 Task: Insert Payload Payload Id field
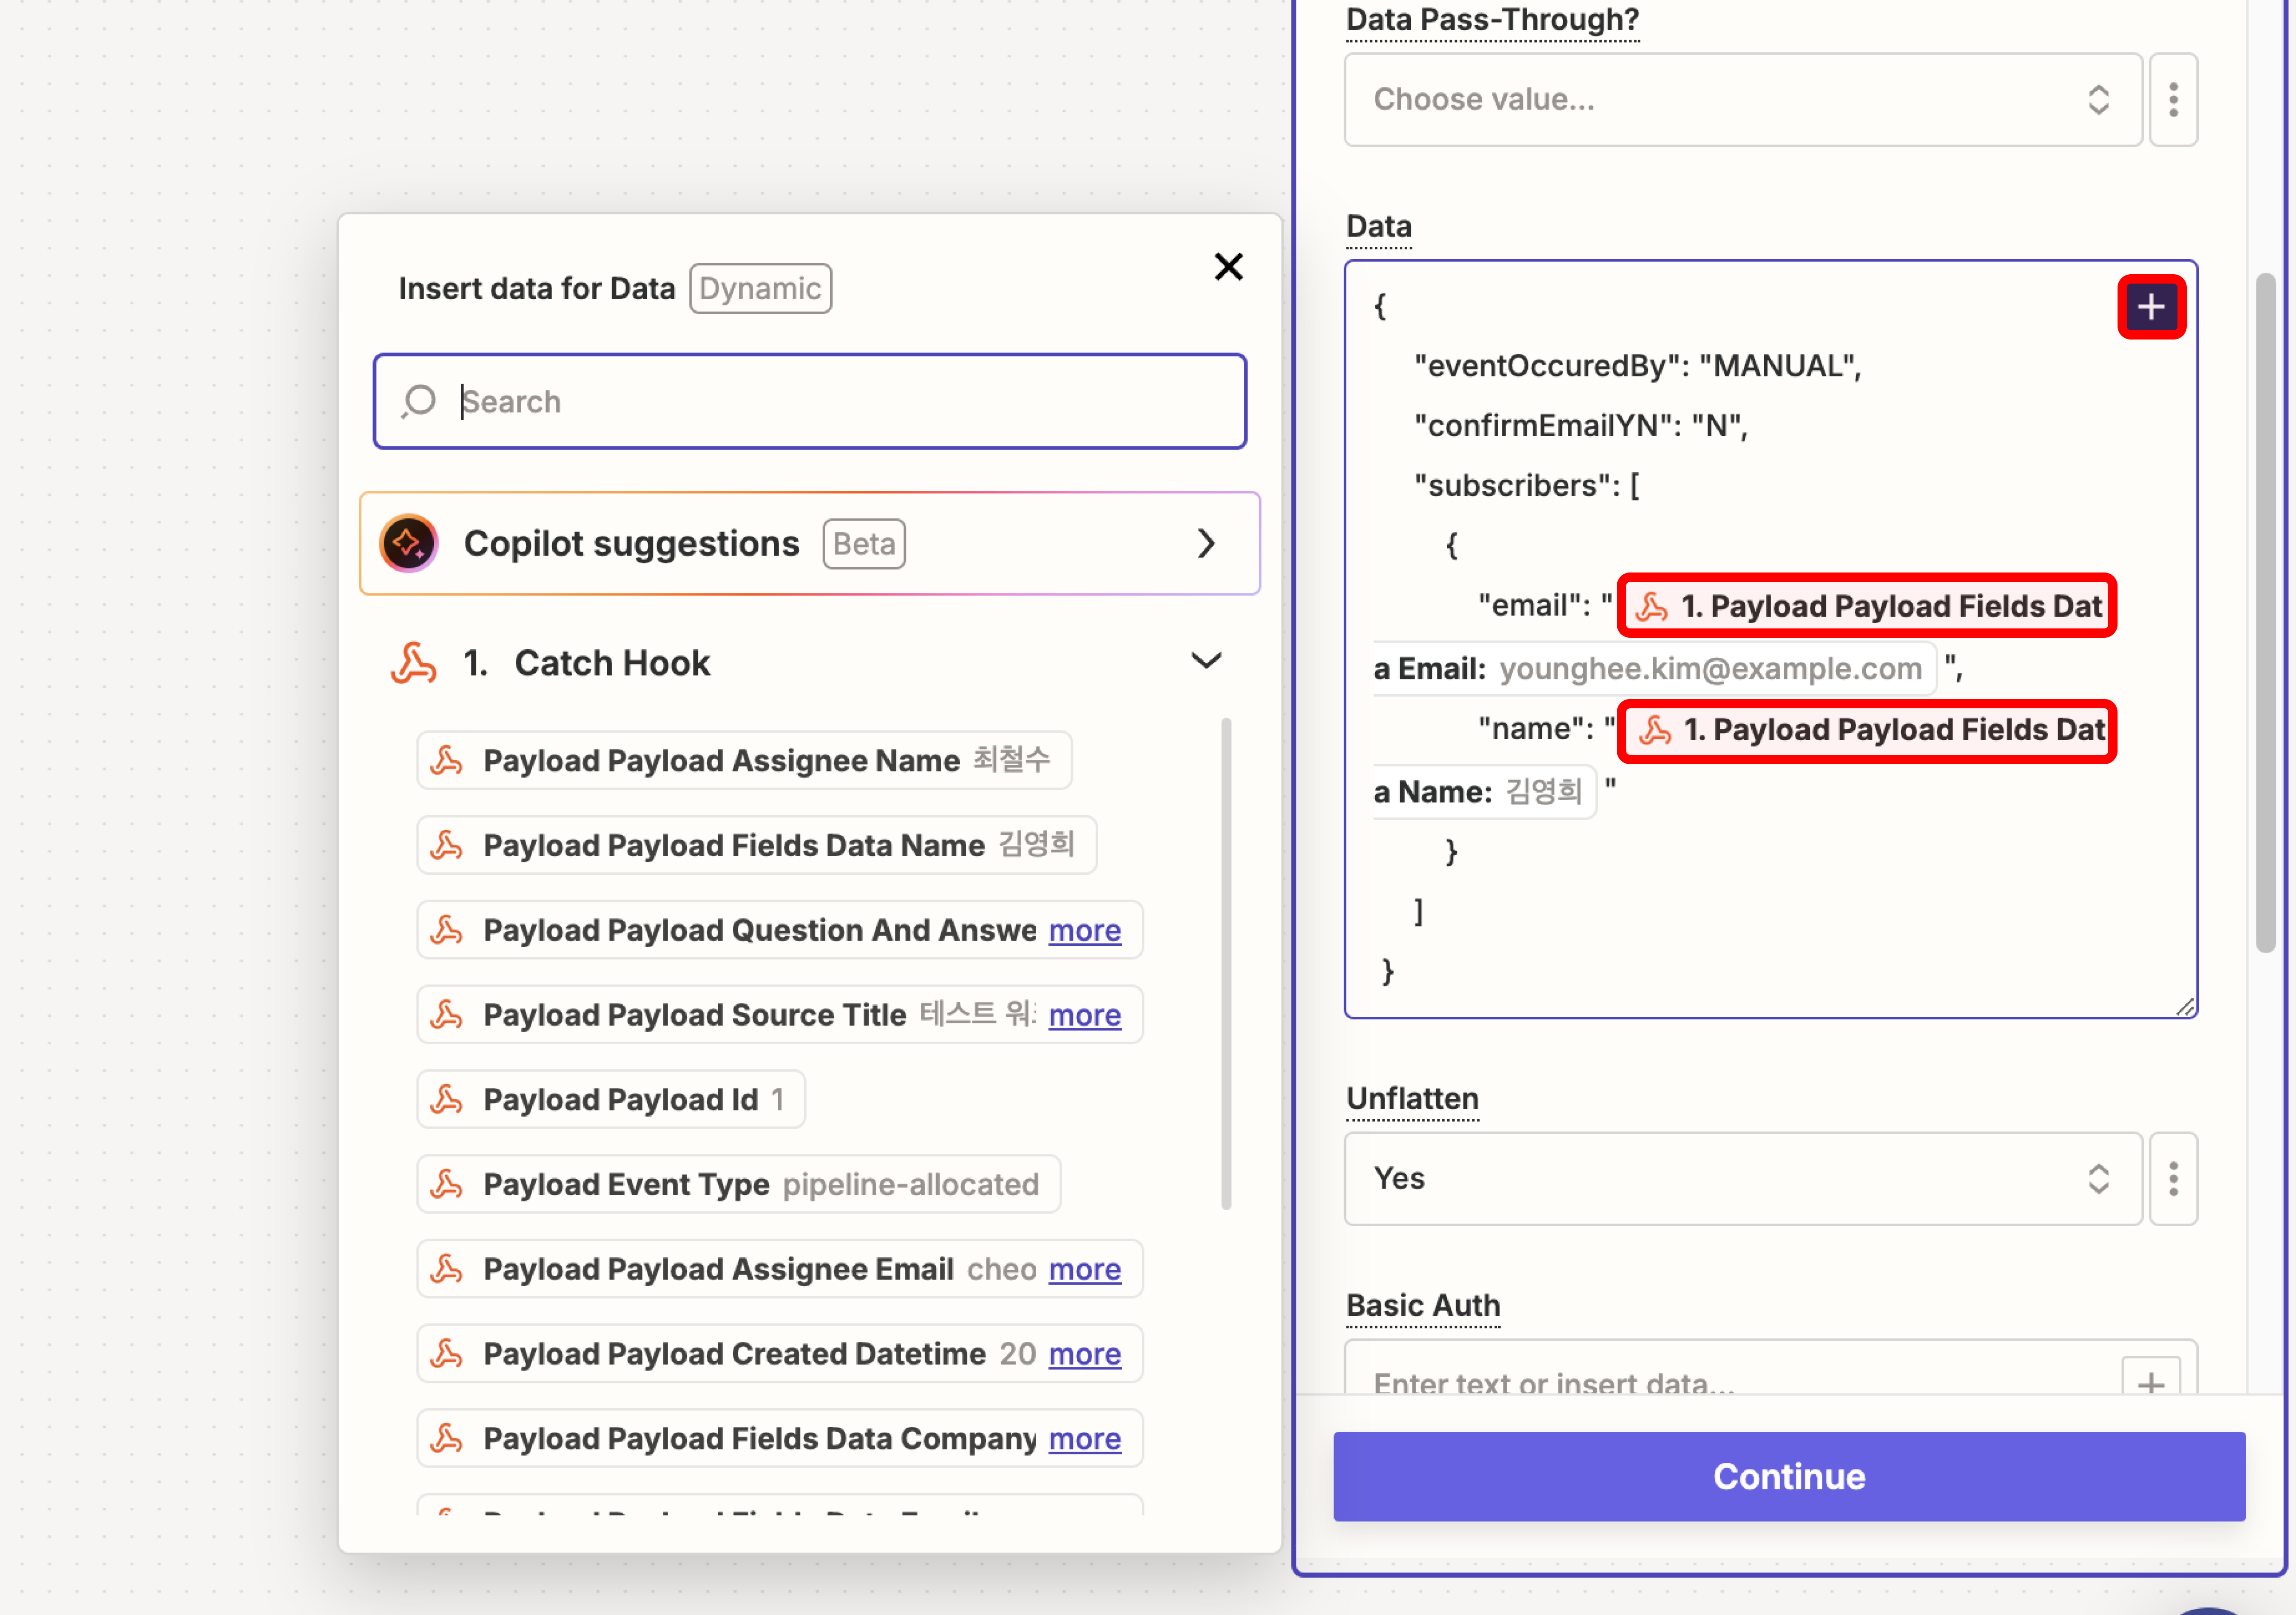(x=610, y=1099)
